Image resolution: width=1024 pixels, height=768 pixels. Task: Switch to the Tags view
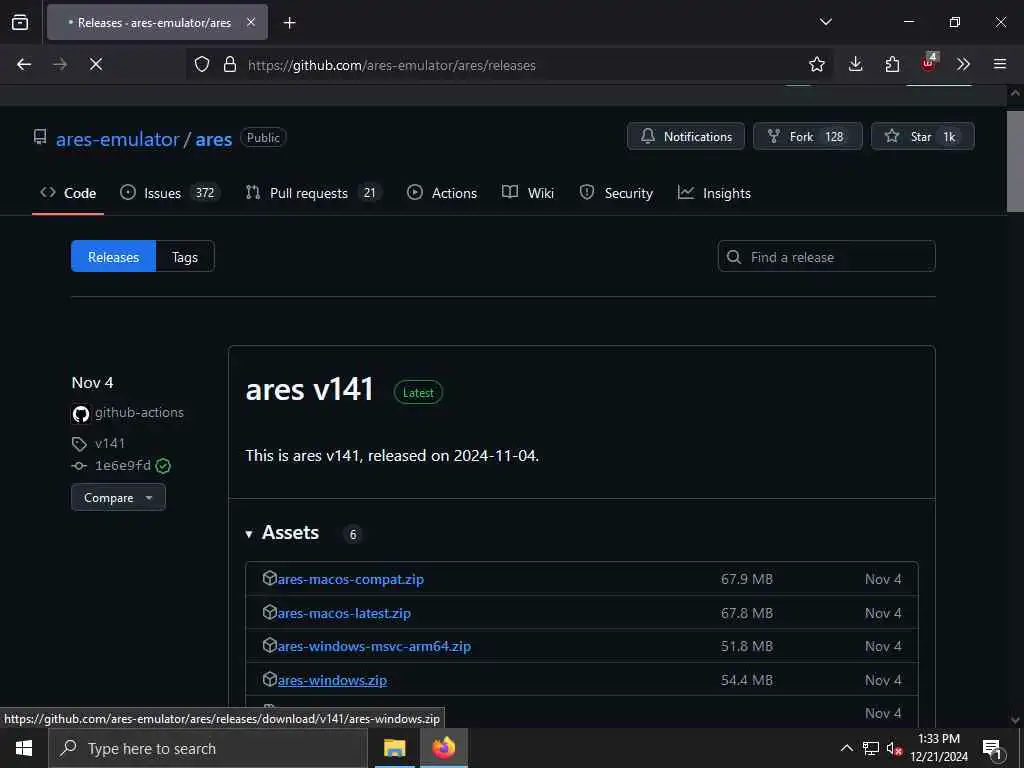(185, 257)
